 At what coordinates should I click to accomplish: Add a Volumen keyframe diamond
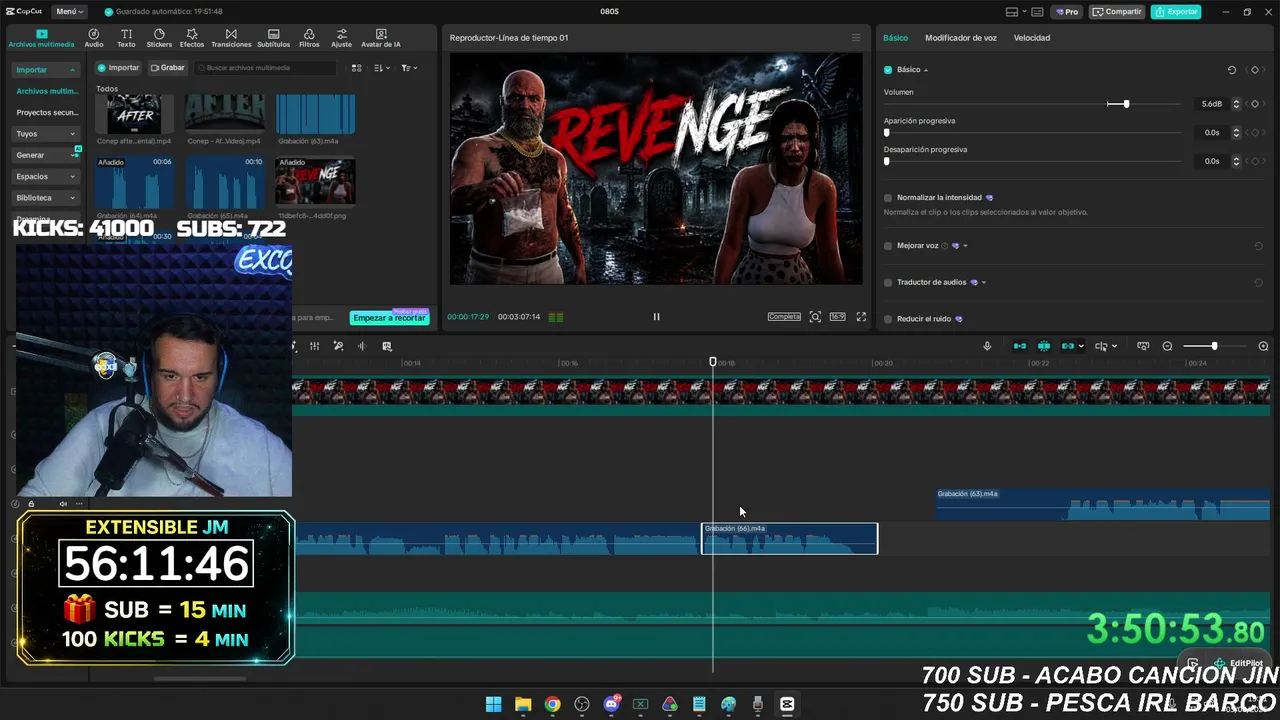1255,104
